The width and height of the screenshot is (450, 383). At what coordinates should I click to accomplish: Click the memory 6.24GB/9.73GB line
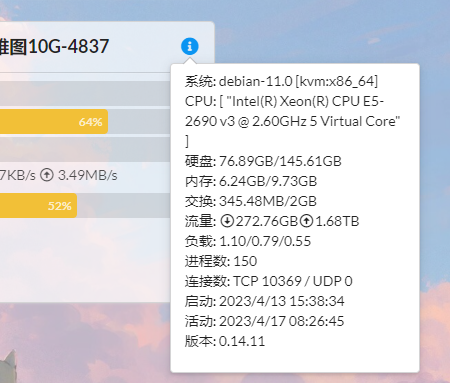251,181
